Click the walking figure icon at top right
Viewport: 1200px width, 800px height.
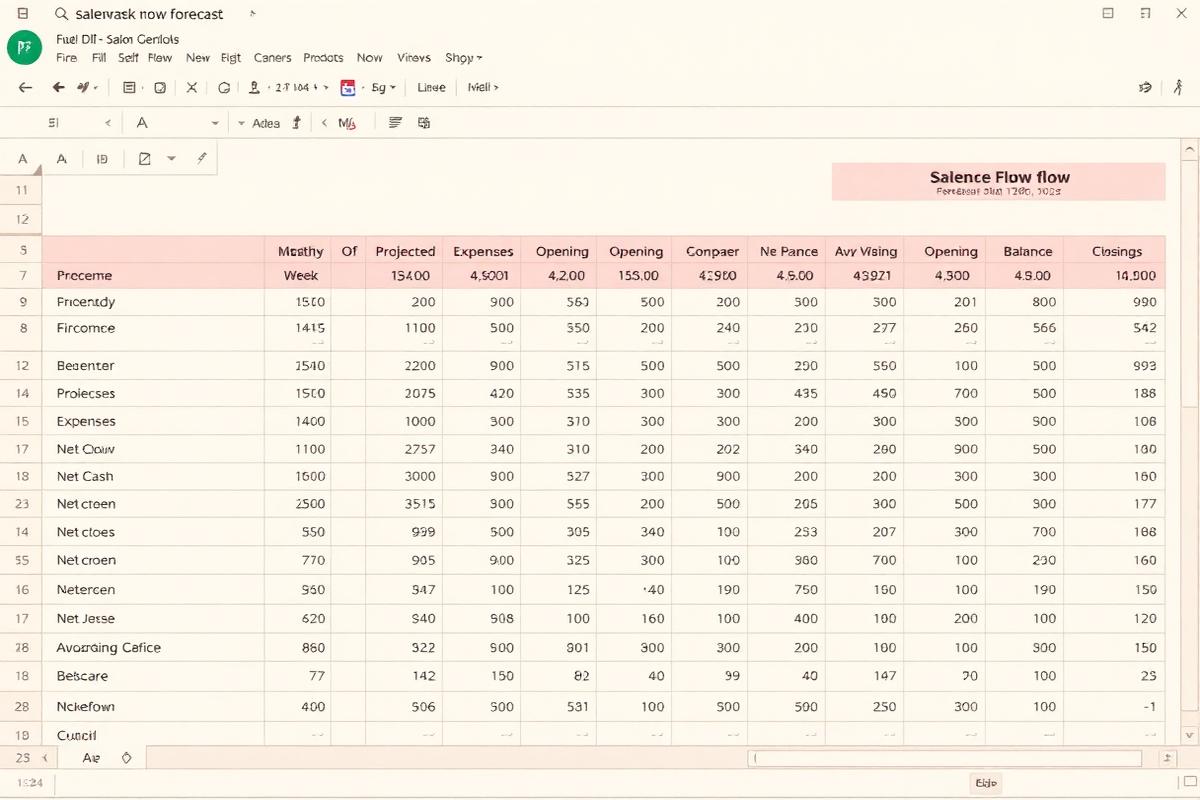pyautogui.click(x=1179, y=87)
